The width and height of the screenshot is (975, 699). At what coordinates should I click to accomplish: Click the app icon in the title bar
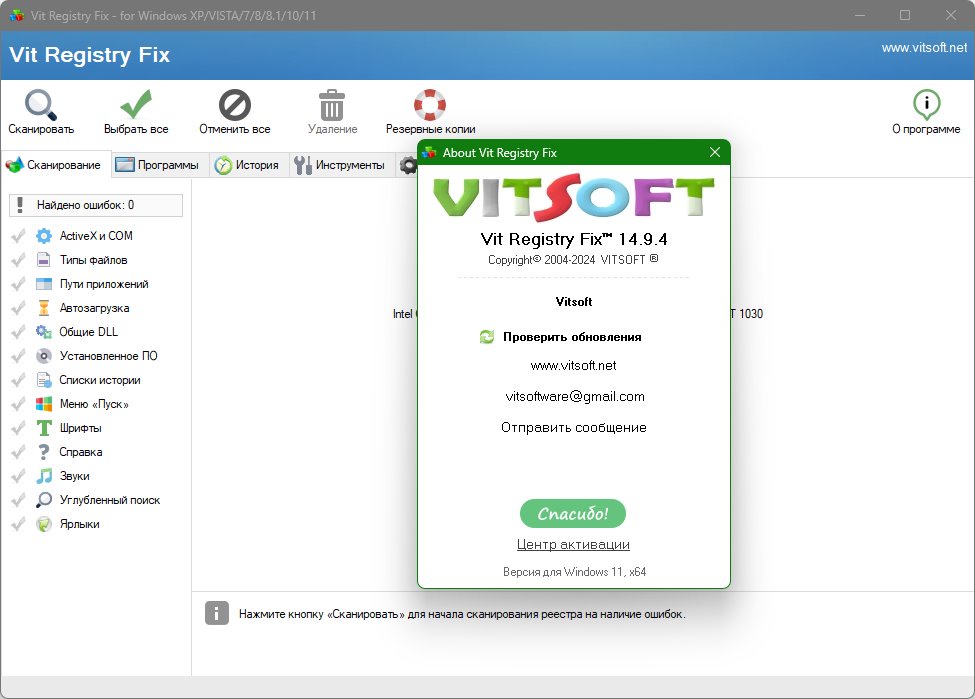16,15
